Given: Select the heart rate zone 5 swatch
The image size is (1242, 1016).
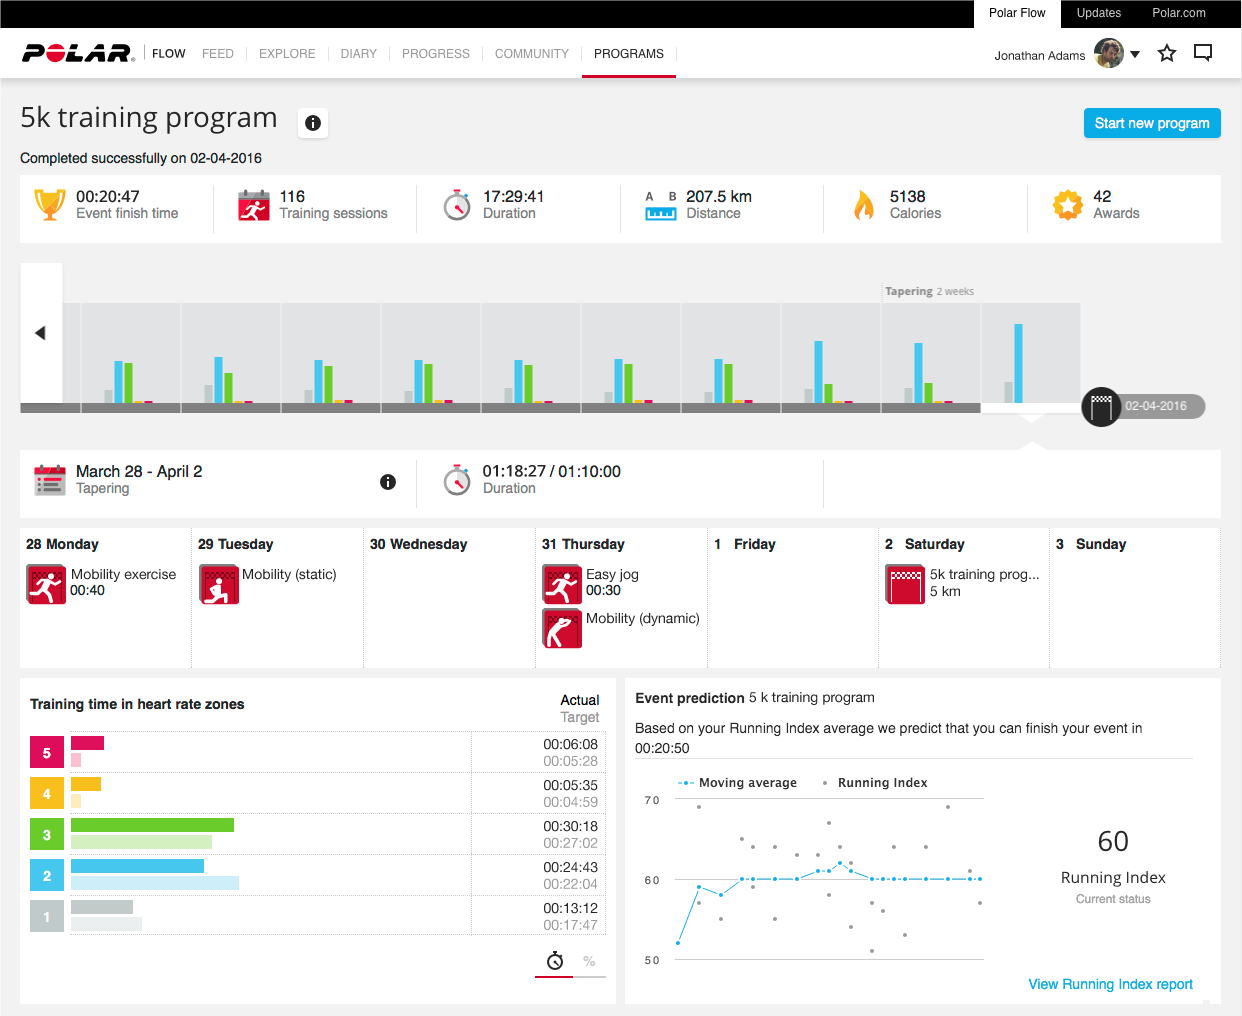Looking at the screenshot, I should point(47,753).
